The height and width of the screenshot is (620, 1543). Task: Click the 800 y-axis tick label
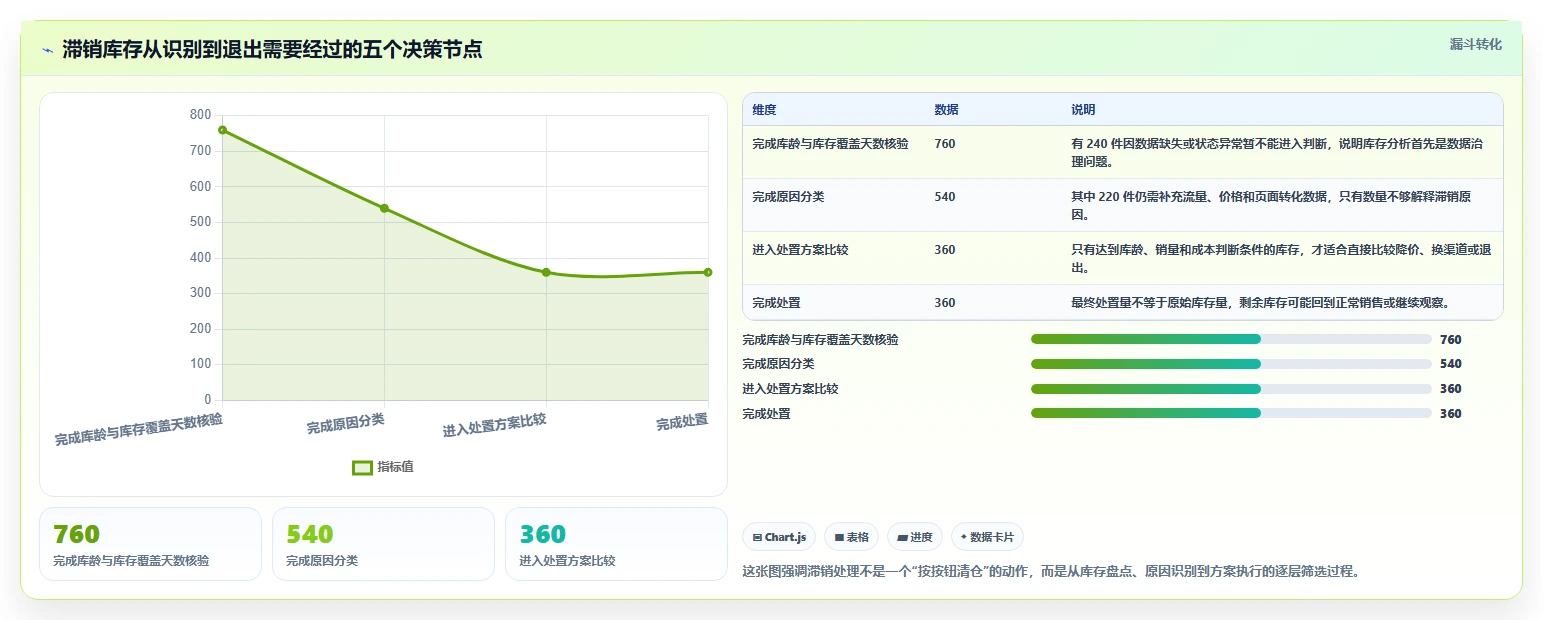click(x=200, y=115)
